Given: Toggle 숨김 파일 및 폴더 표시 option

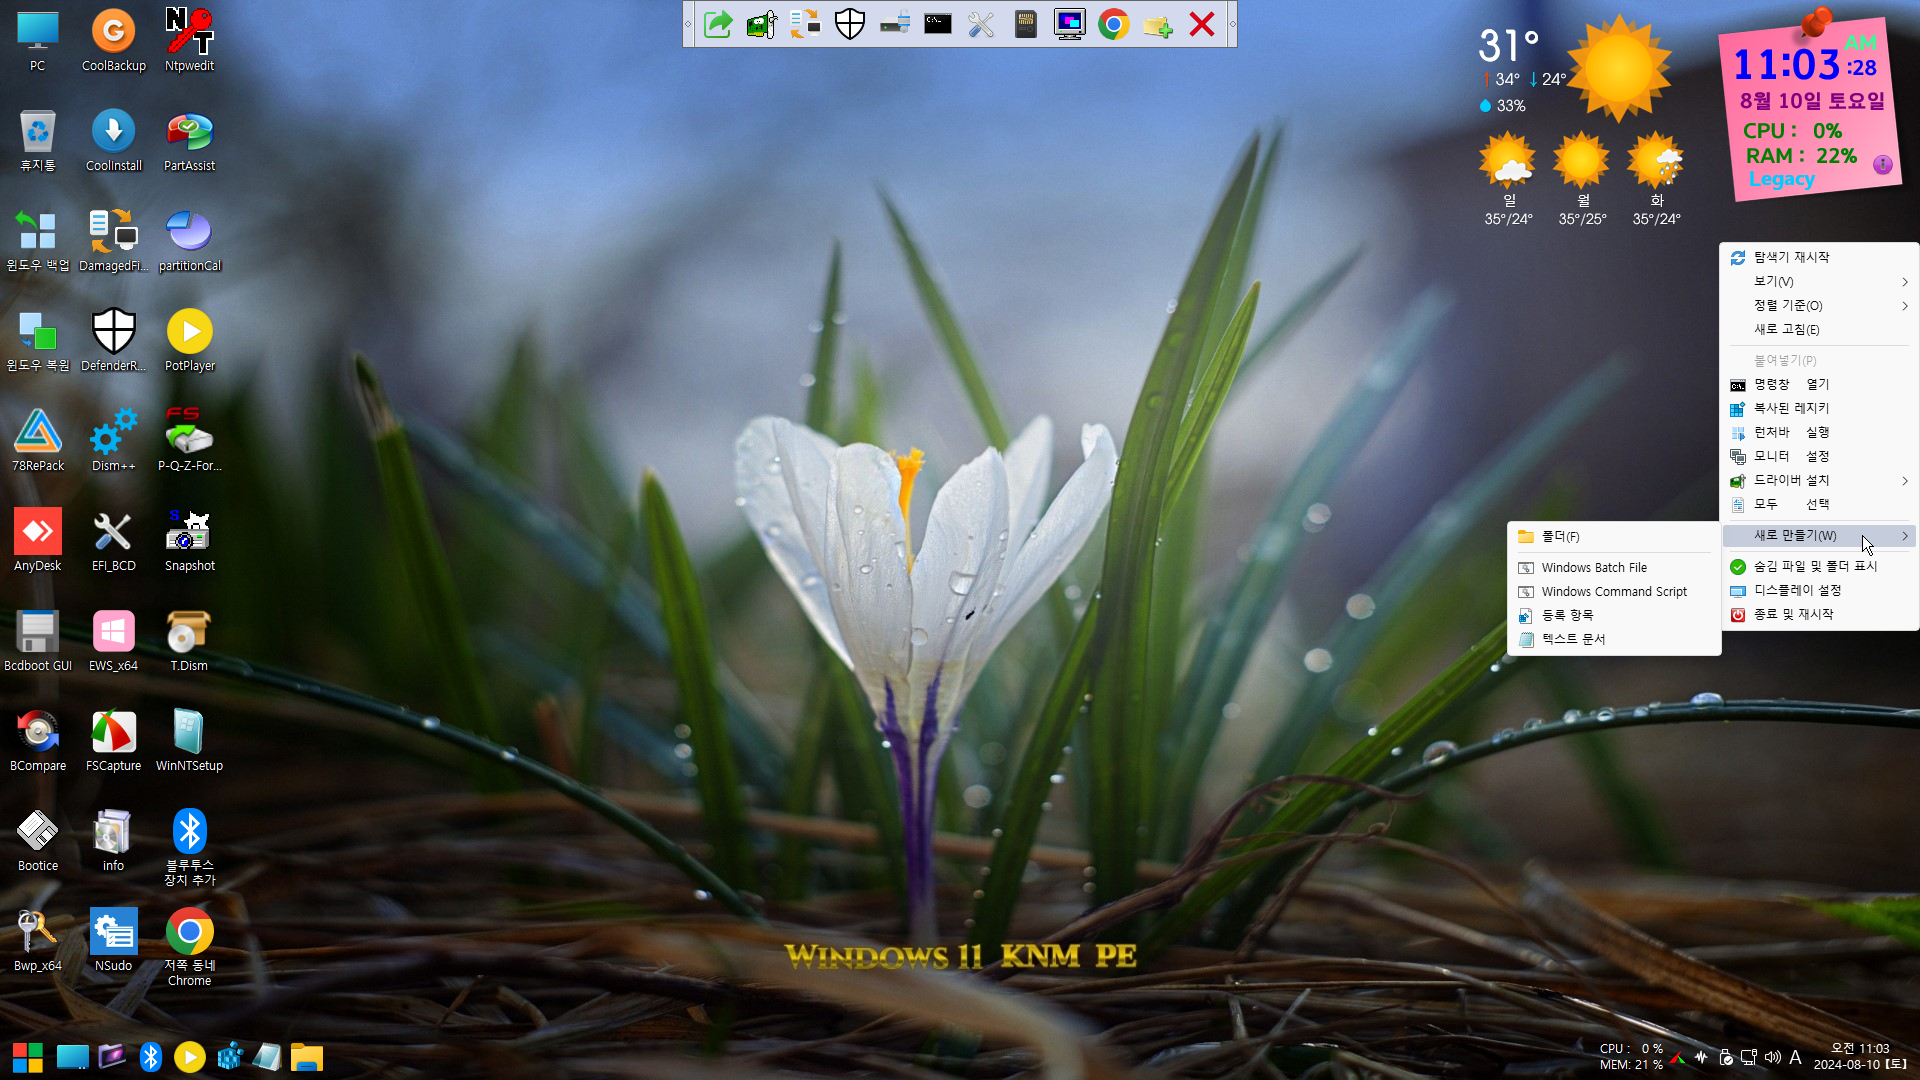Looking at the screenshot, I should pos(1819,566).
